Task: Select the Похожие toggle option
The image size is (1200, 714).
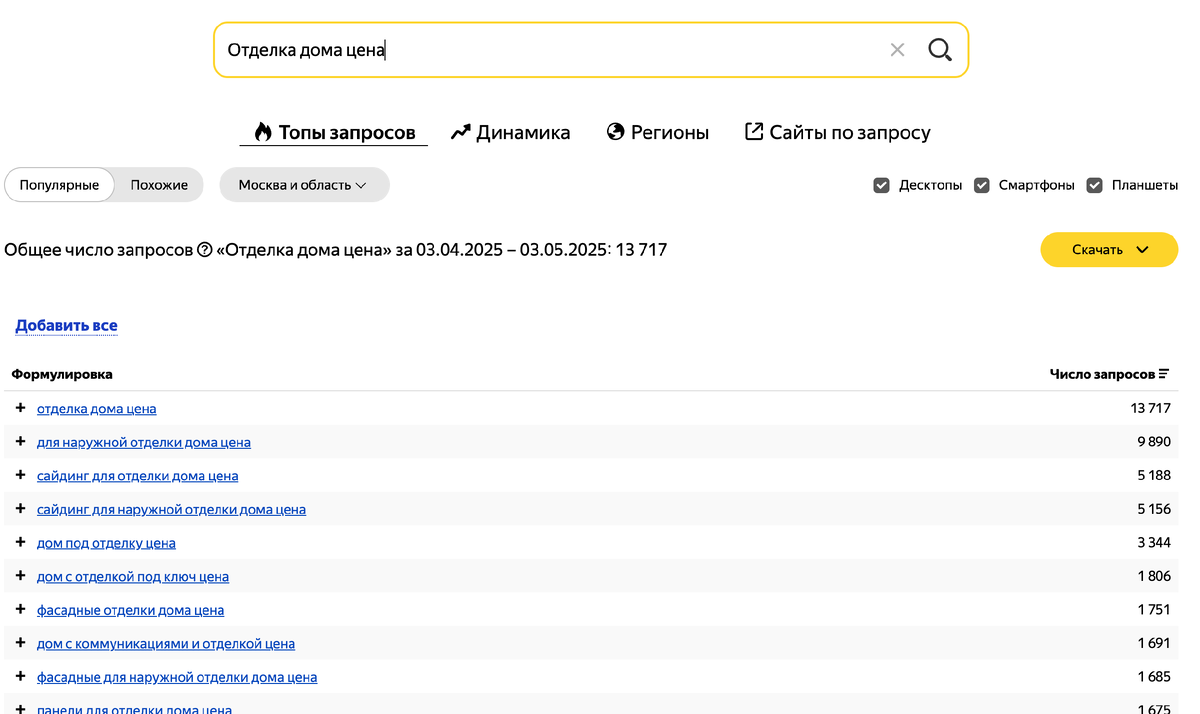Action: (x=159, y=185)
